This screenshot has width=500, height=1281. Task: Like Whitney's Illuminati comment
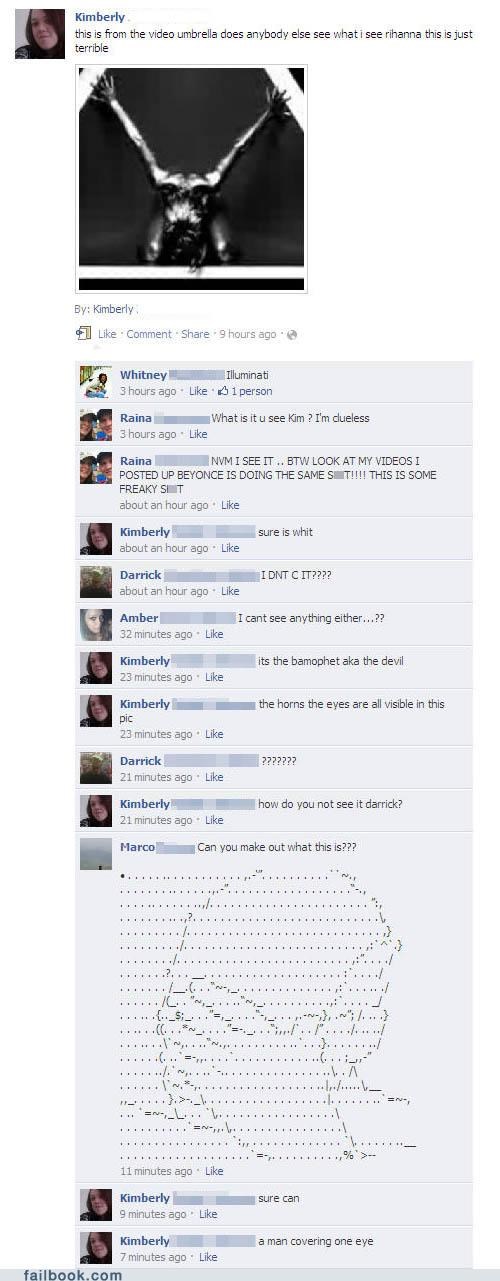198,391
